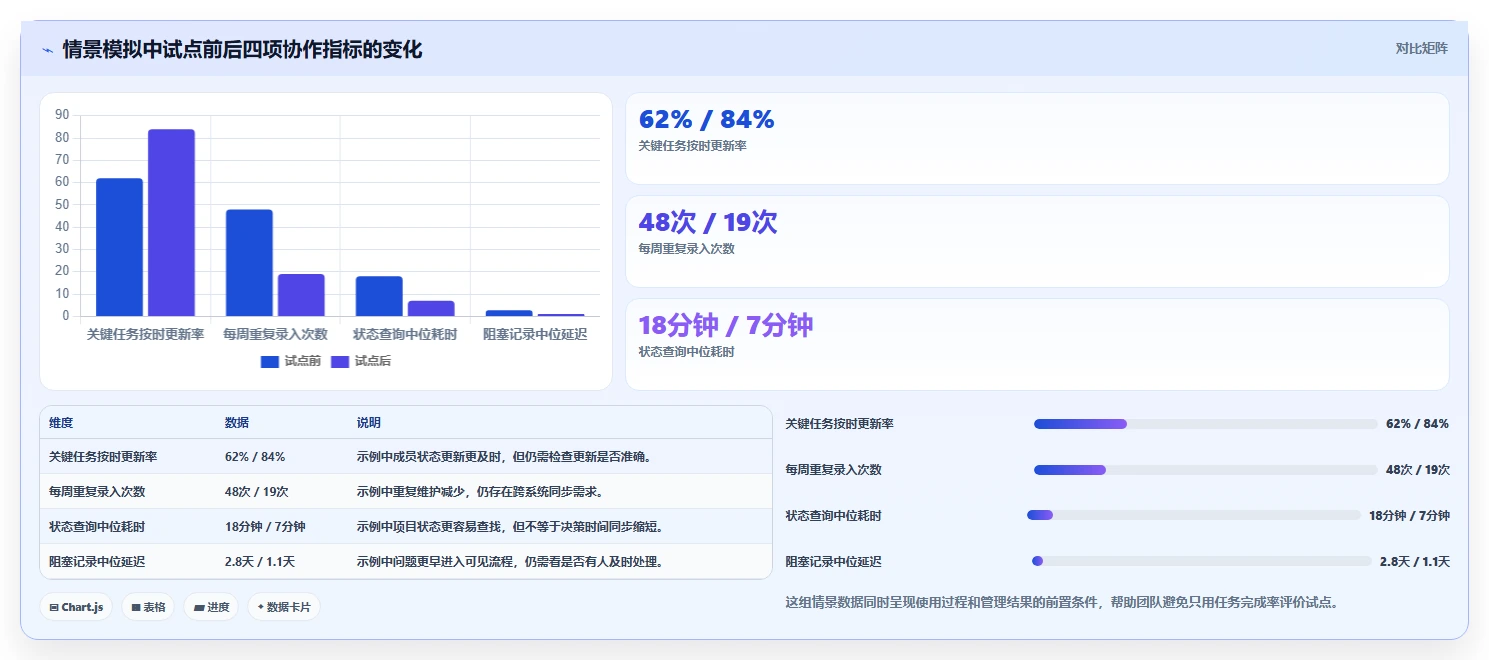This screenshot has height=660, width=1489.
Task: Click the 关键任务按时更新率 table row label
Action: 103,457
